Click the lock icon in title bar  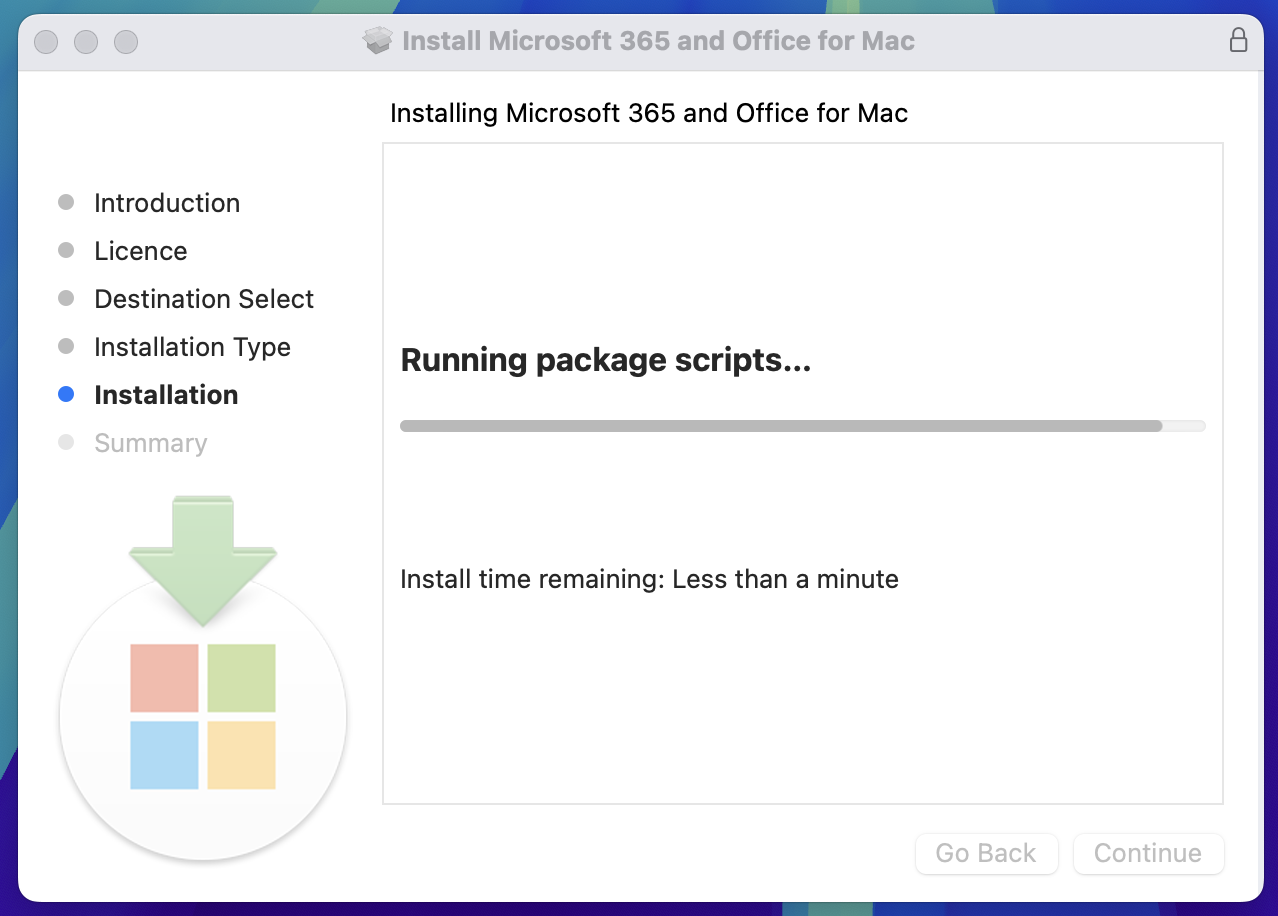tap(1238, 41)
